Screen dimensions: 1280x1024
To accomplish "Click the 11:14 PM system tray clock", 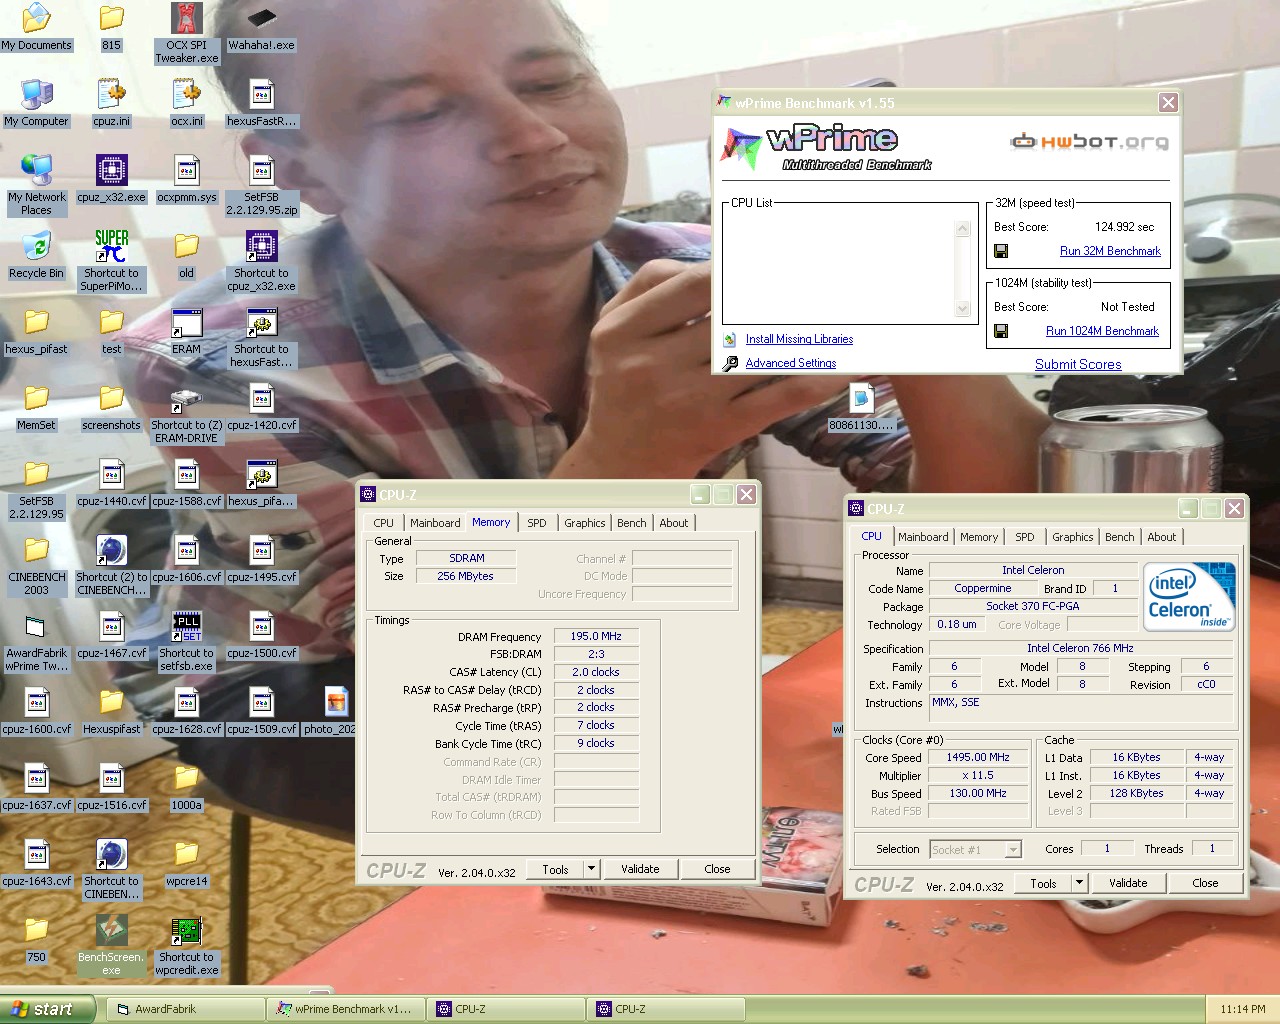I will [x=1243, y=1009].
